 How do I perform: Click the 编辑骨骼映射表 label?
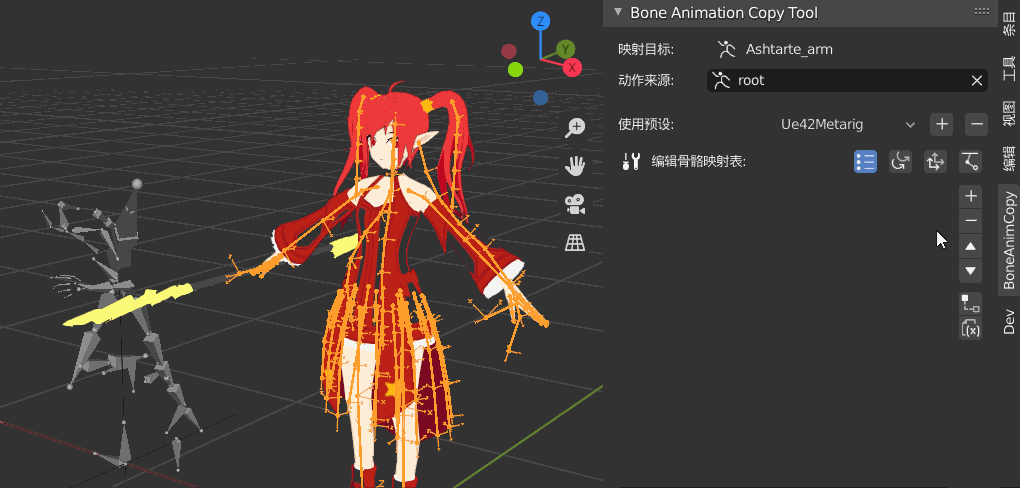(x=698, y=162)
